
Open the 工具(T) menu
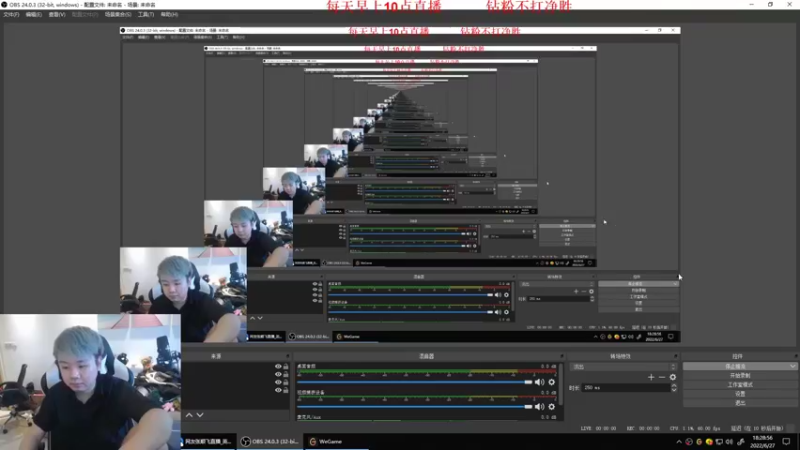point(146,14)
